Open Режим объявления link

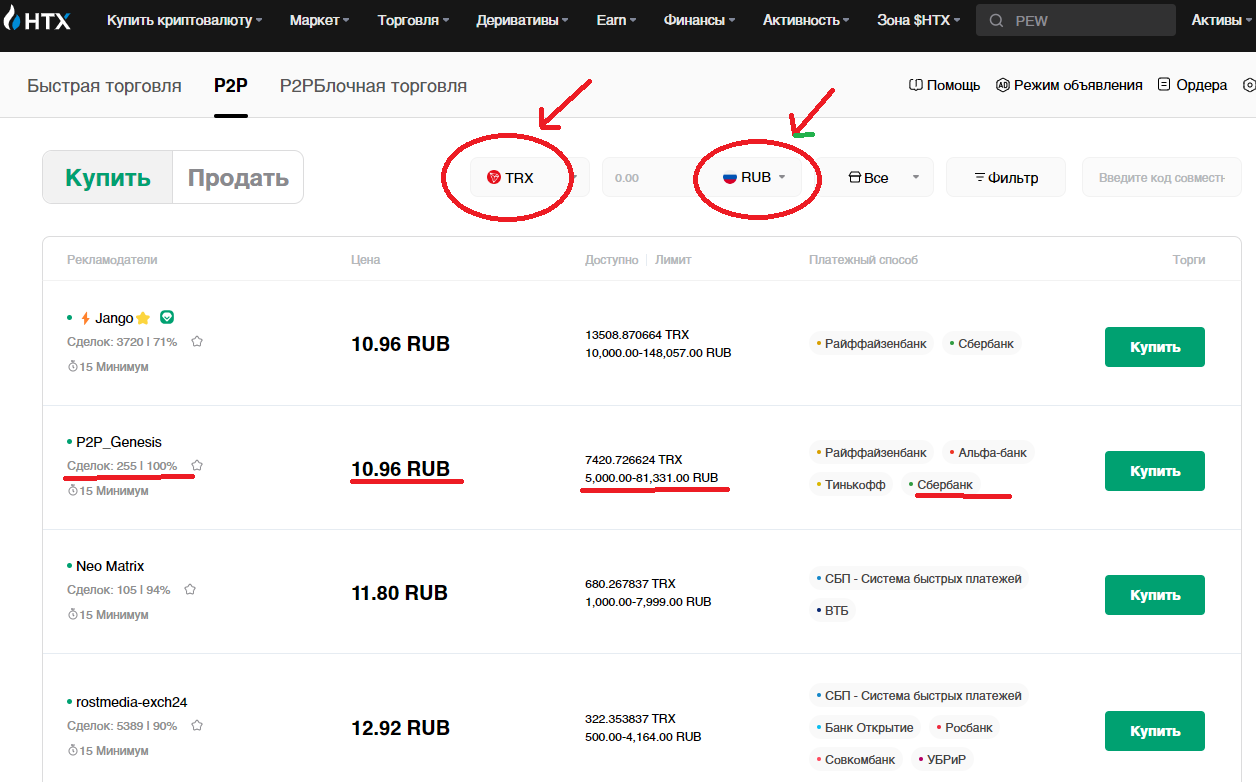1069,85
